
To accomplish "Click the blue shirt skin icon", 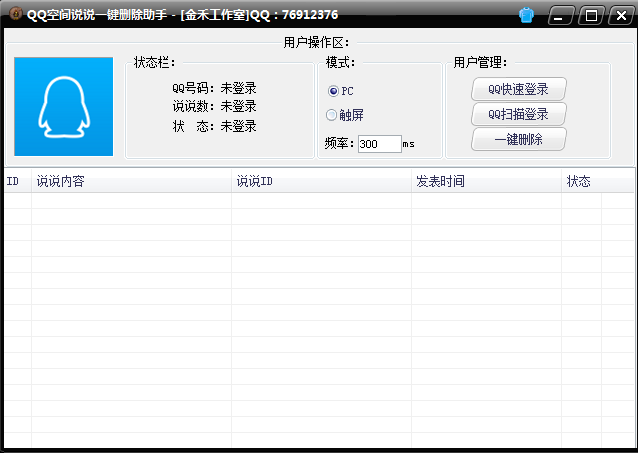I will click(x=526, y=15).
